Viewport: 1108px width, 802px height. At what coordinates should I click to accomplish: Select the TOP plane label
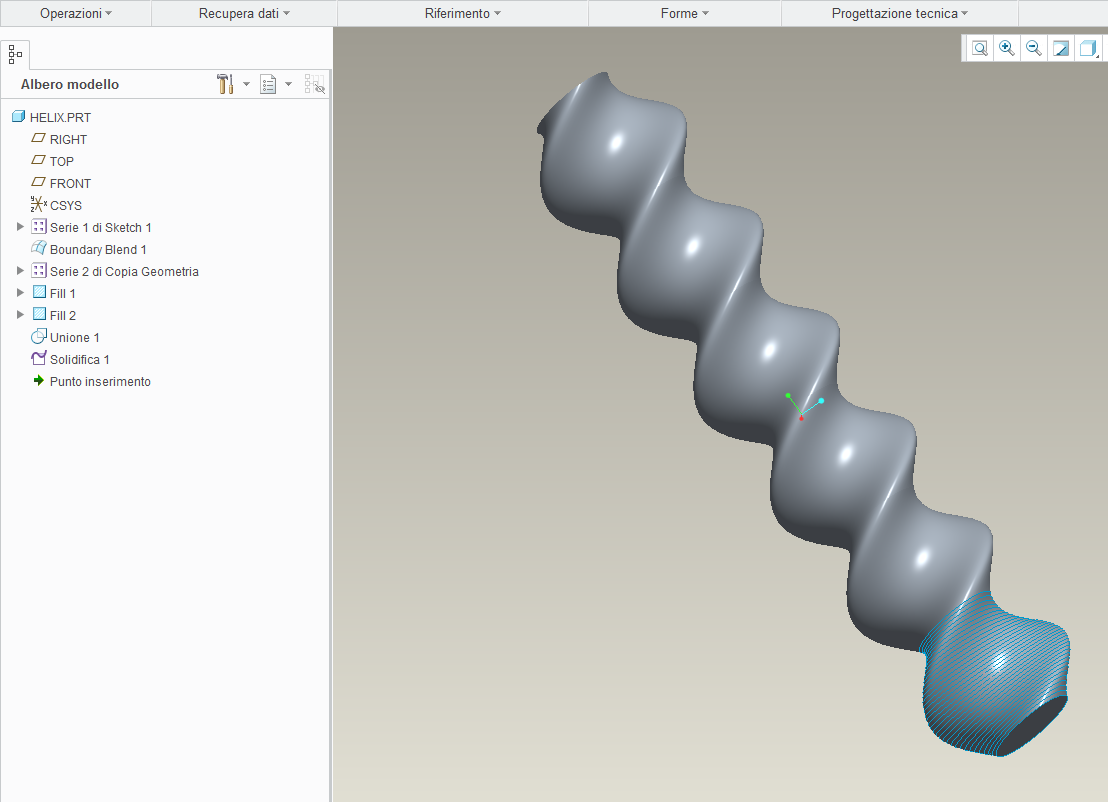click(x=61, y=161)
